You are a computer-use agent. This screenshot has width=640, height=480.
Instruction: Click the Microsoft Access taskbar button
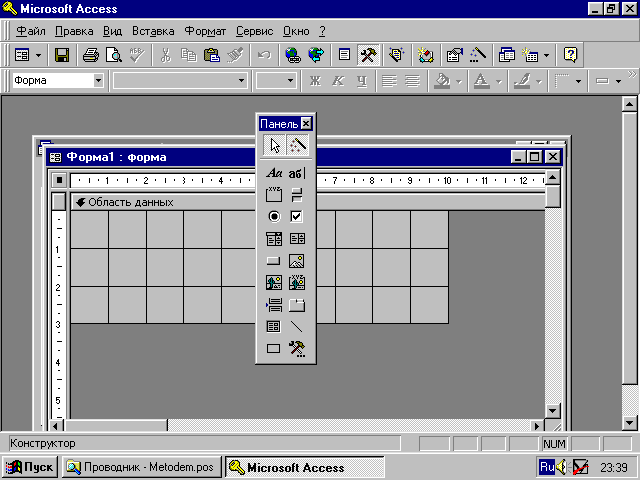(304, 467)
